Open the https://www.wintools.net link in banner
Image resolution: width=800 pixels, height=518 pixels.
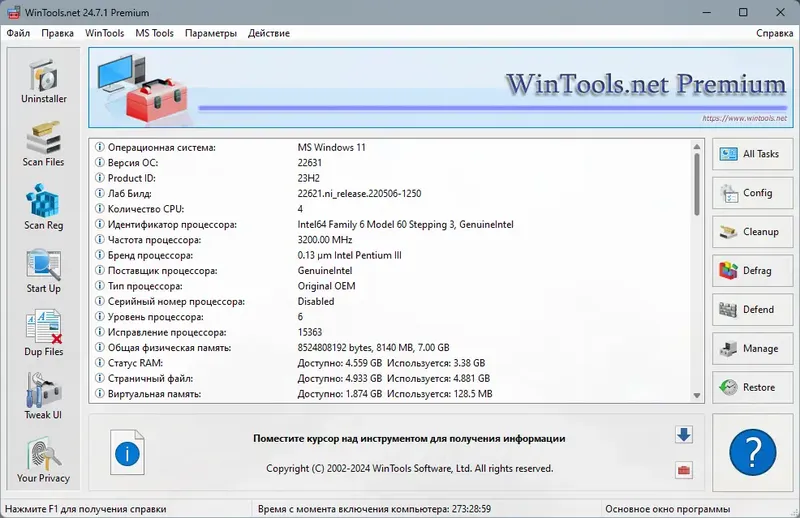tap(744, 118)
